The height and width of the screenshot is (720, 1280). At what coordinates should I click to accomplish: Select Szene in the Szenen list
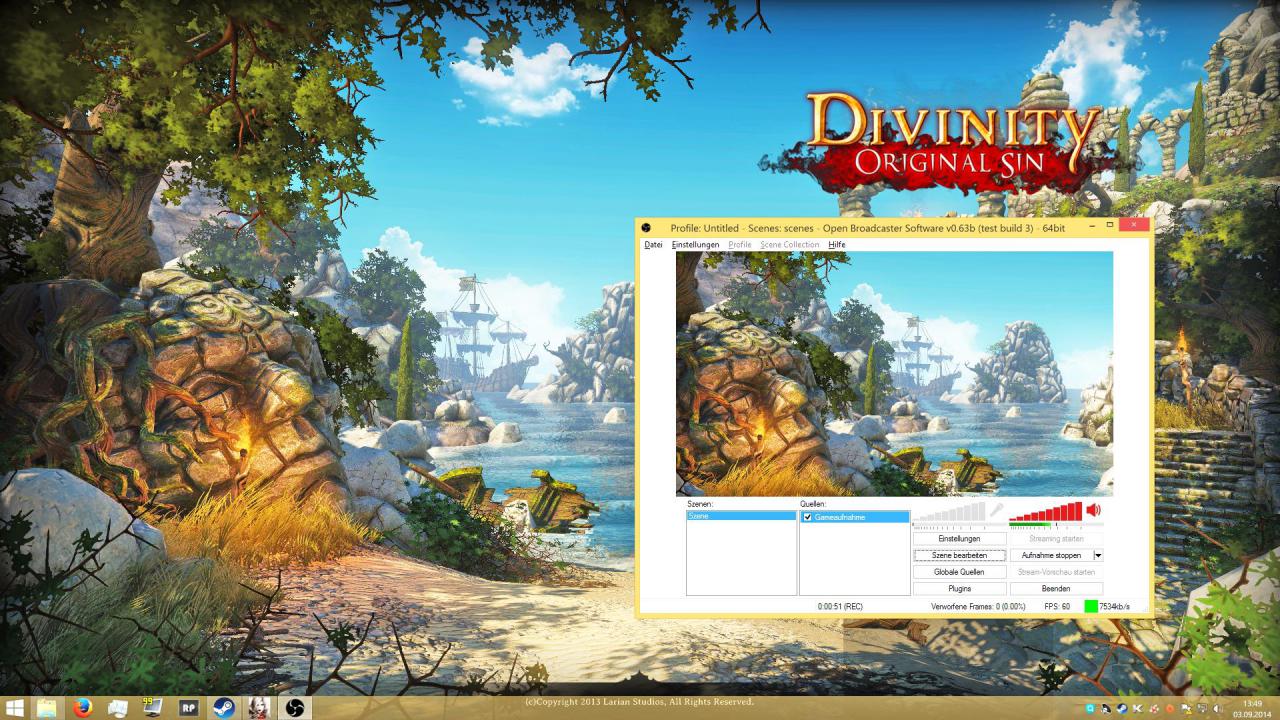coord(741,517)
